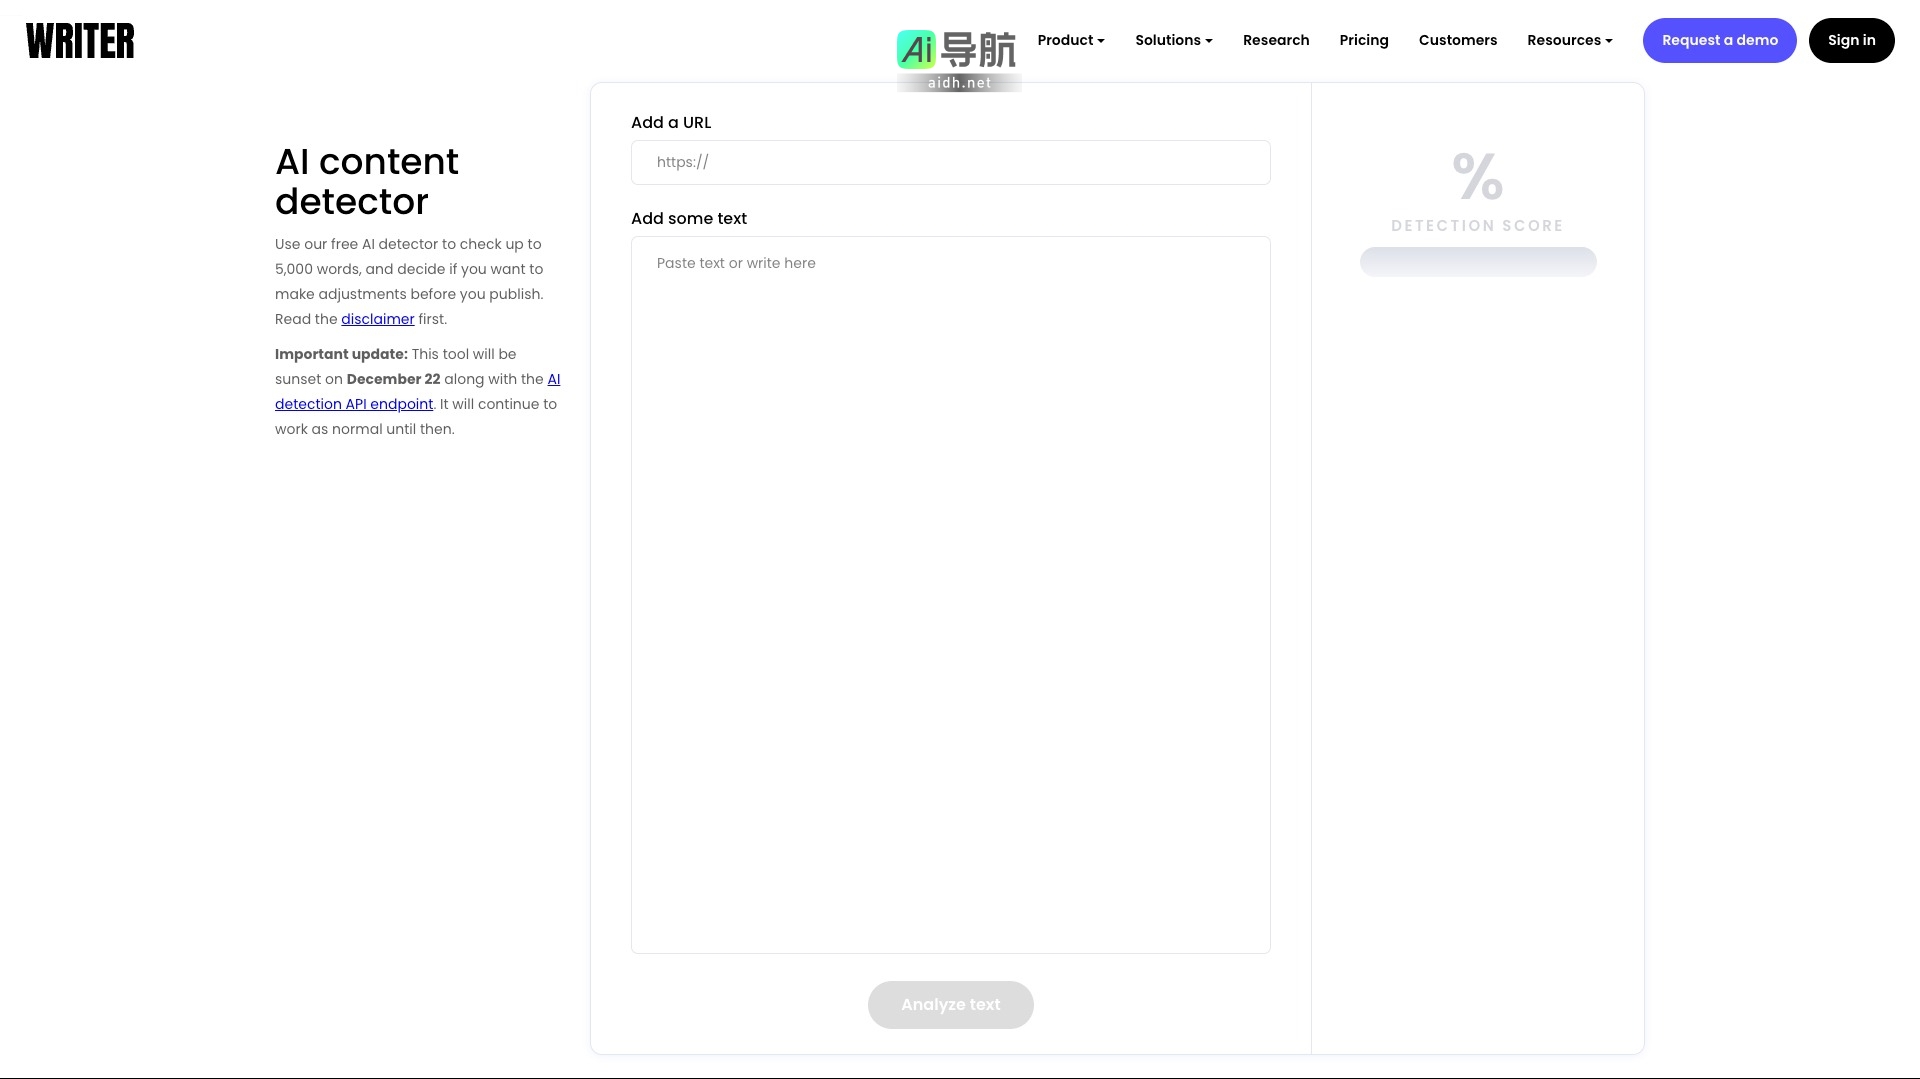The height and width of the screenshot is (1079, 1920).
Task: Click the WRITER logo
Action: click(x=80, y=41)
